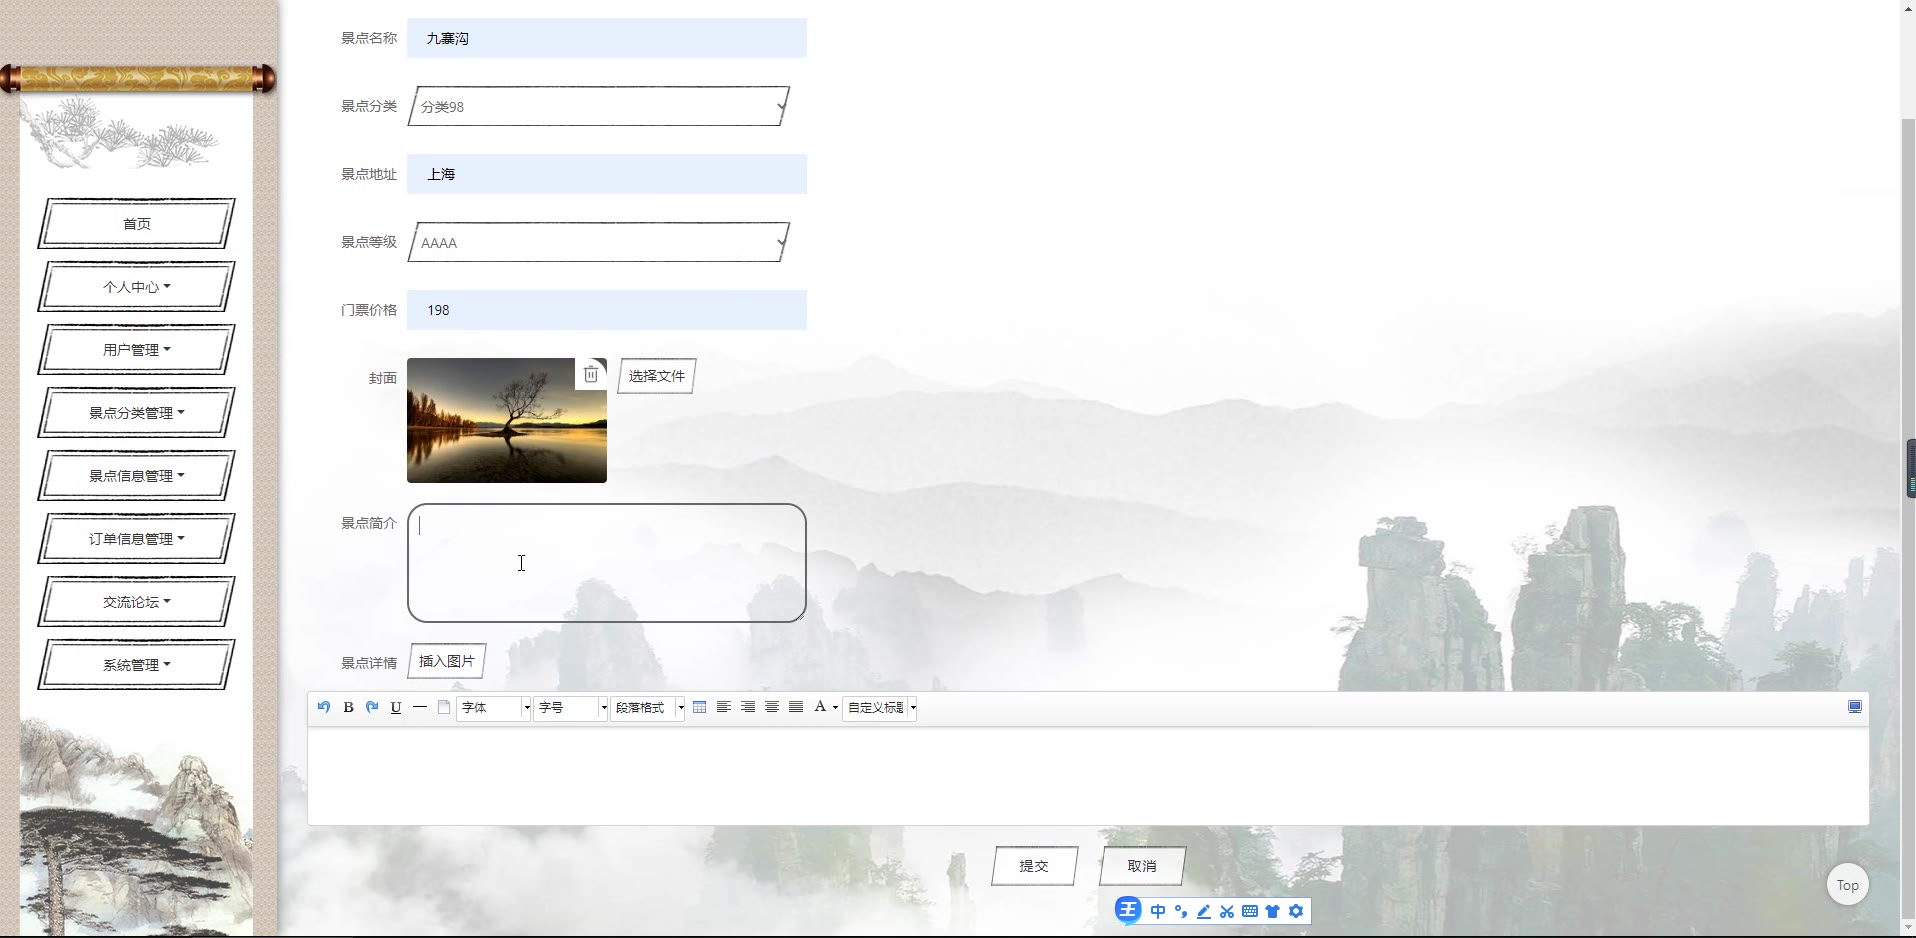Toggle fullscreen mode of the rich editor
Viewport: 1916px width, 938px height.
coord(1855,707)
